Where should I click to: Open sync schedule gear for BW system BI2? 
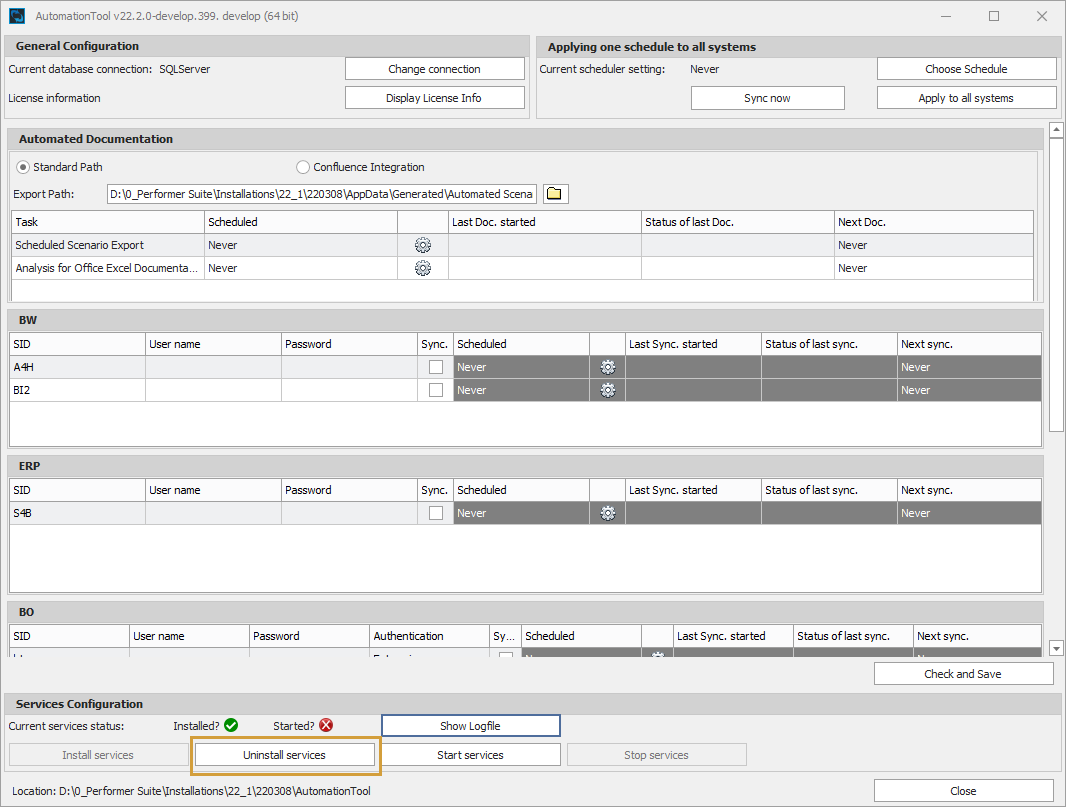607,390
